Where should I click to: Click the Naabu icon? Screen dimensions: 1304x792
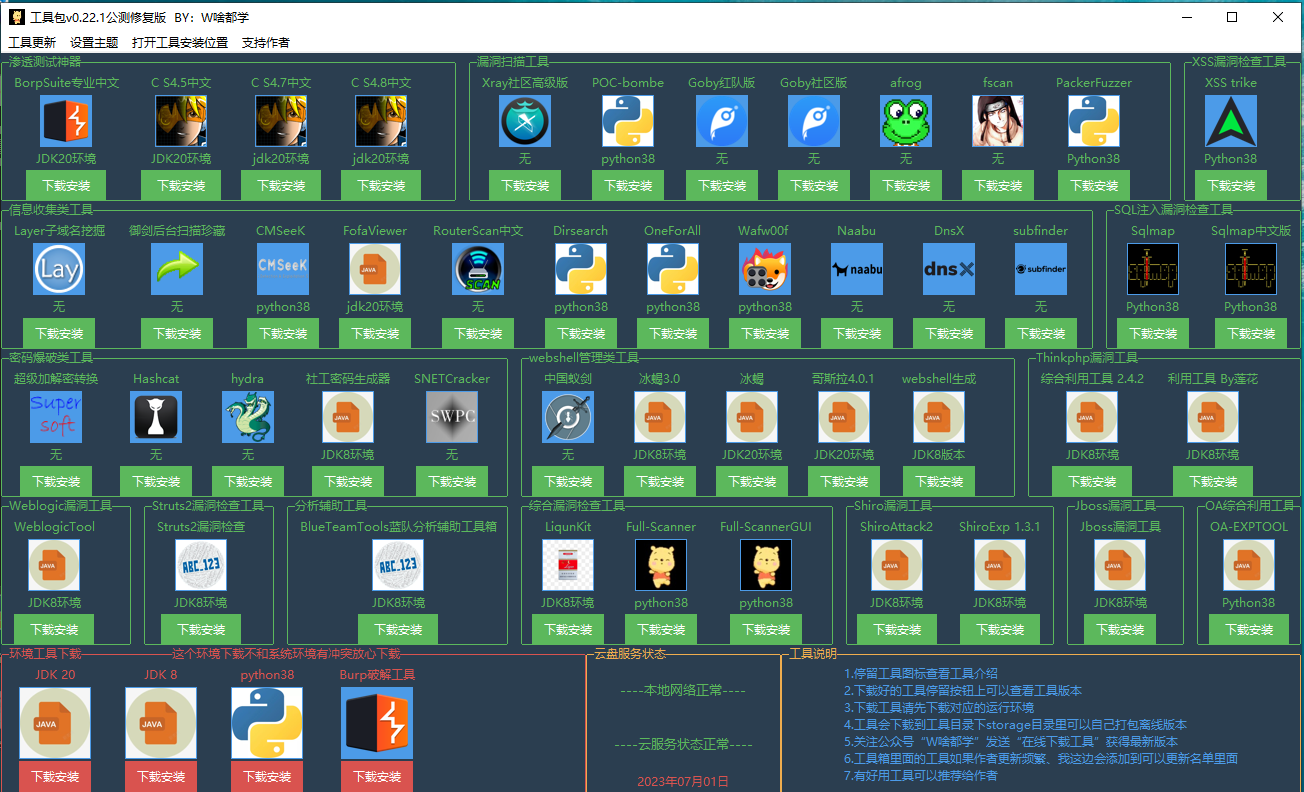click(x=857, y=269)
